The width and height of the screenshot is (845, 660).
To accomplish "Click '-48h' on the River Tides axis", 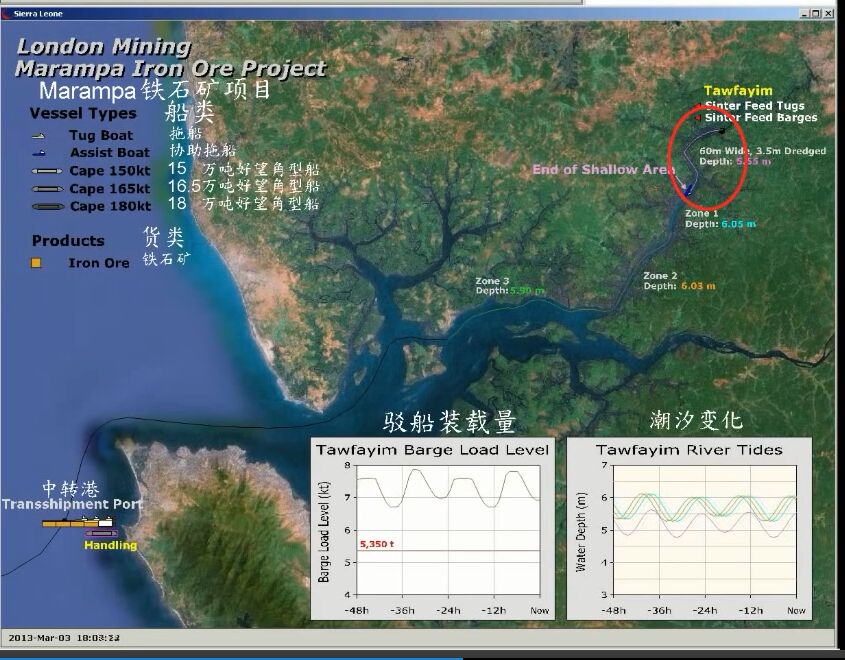I will pyautogui.click(x=613, y=610).
